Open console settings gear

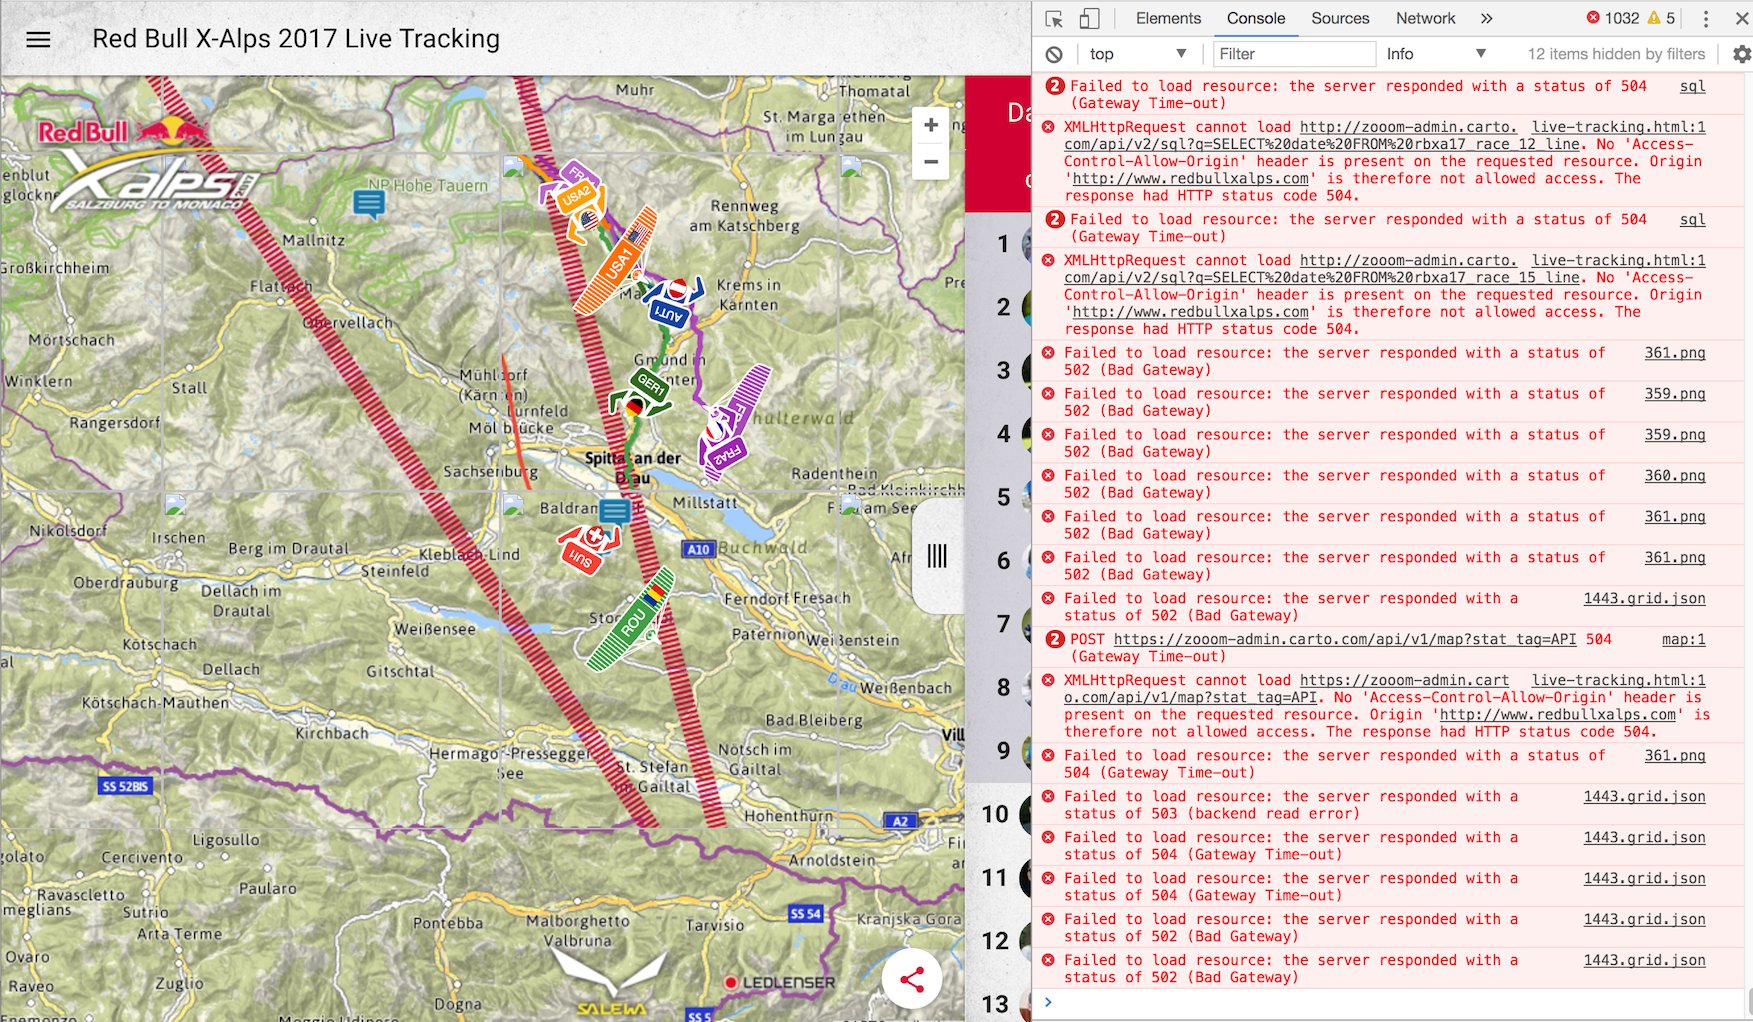point(1741,54)
